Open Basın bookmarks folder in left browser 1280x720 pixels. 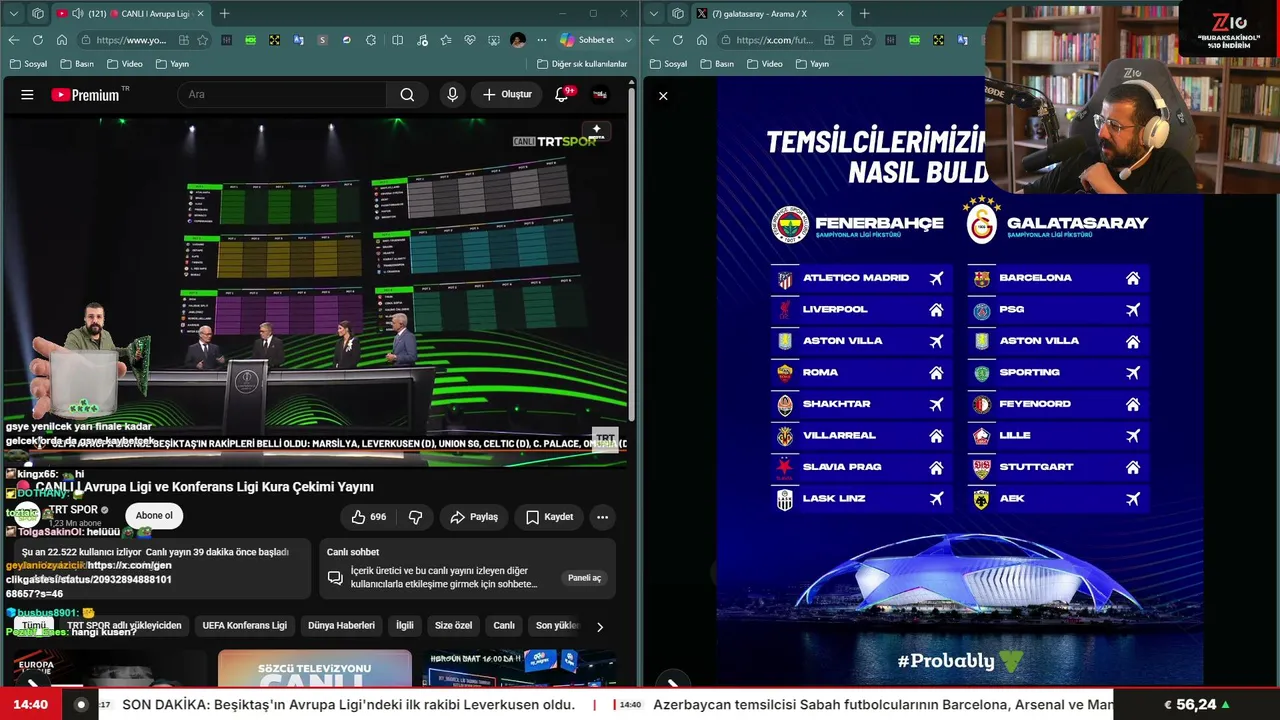click(77, 64)
